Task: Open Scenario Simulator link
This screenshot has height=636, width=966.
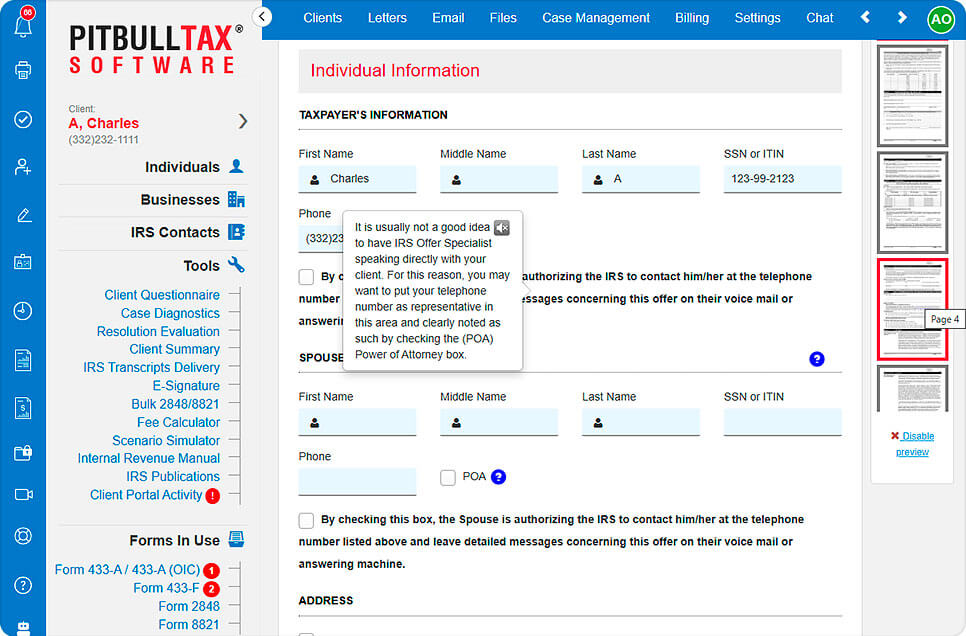Action: [166, 440]
